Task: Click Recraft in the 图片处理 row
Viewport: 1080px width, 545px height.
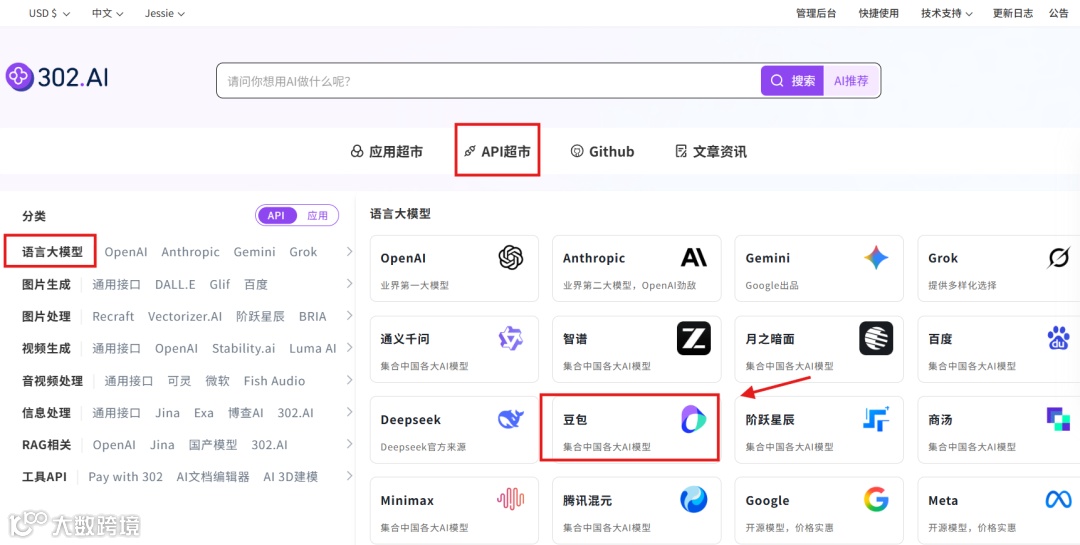Action: tap(113, 316)
